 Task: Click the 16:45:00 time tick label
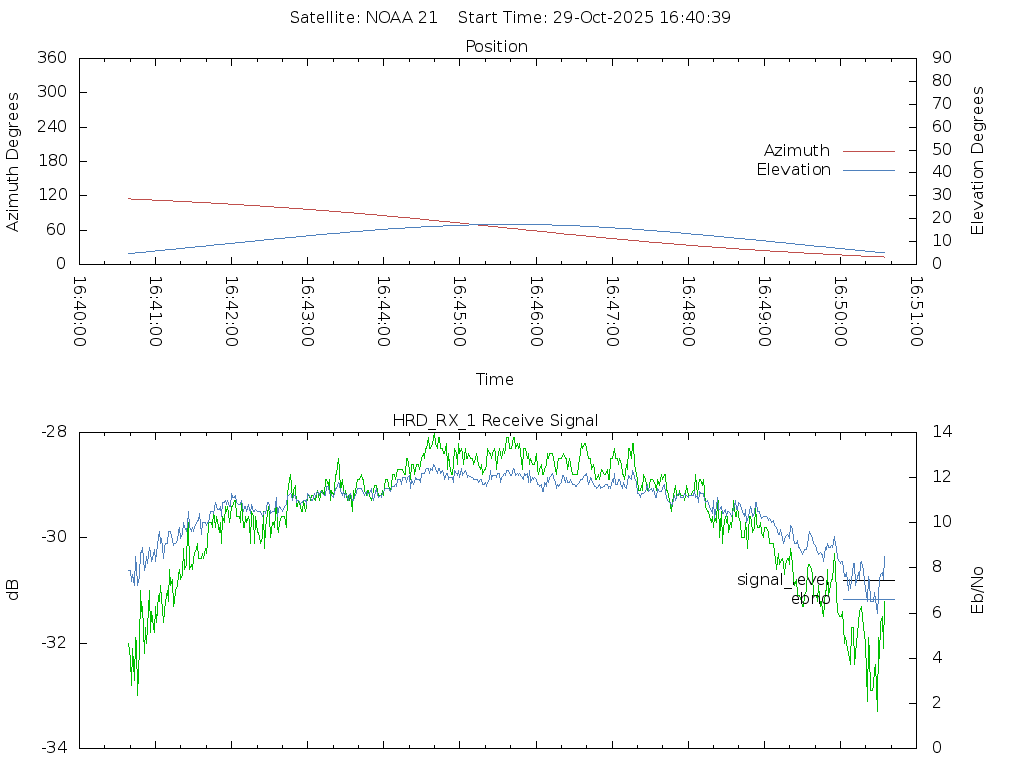(x=458, y=312)
